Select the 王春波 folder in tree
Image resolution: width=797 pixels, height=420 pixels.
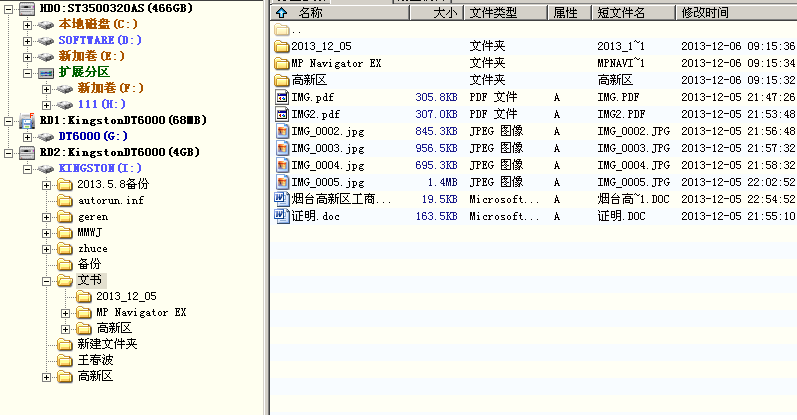tap(96, 360)
